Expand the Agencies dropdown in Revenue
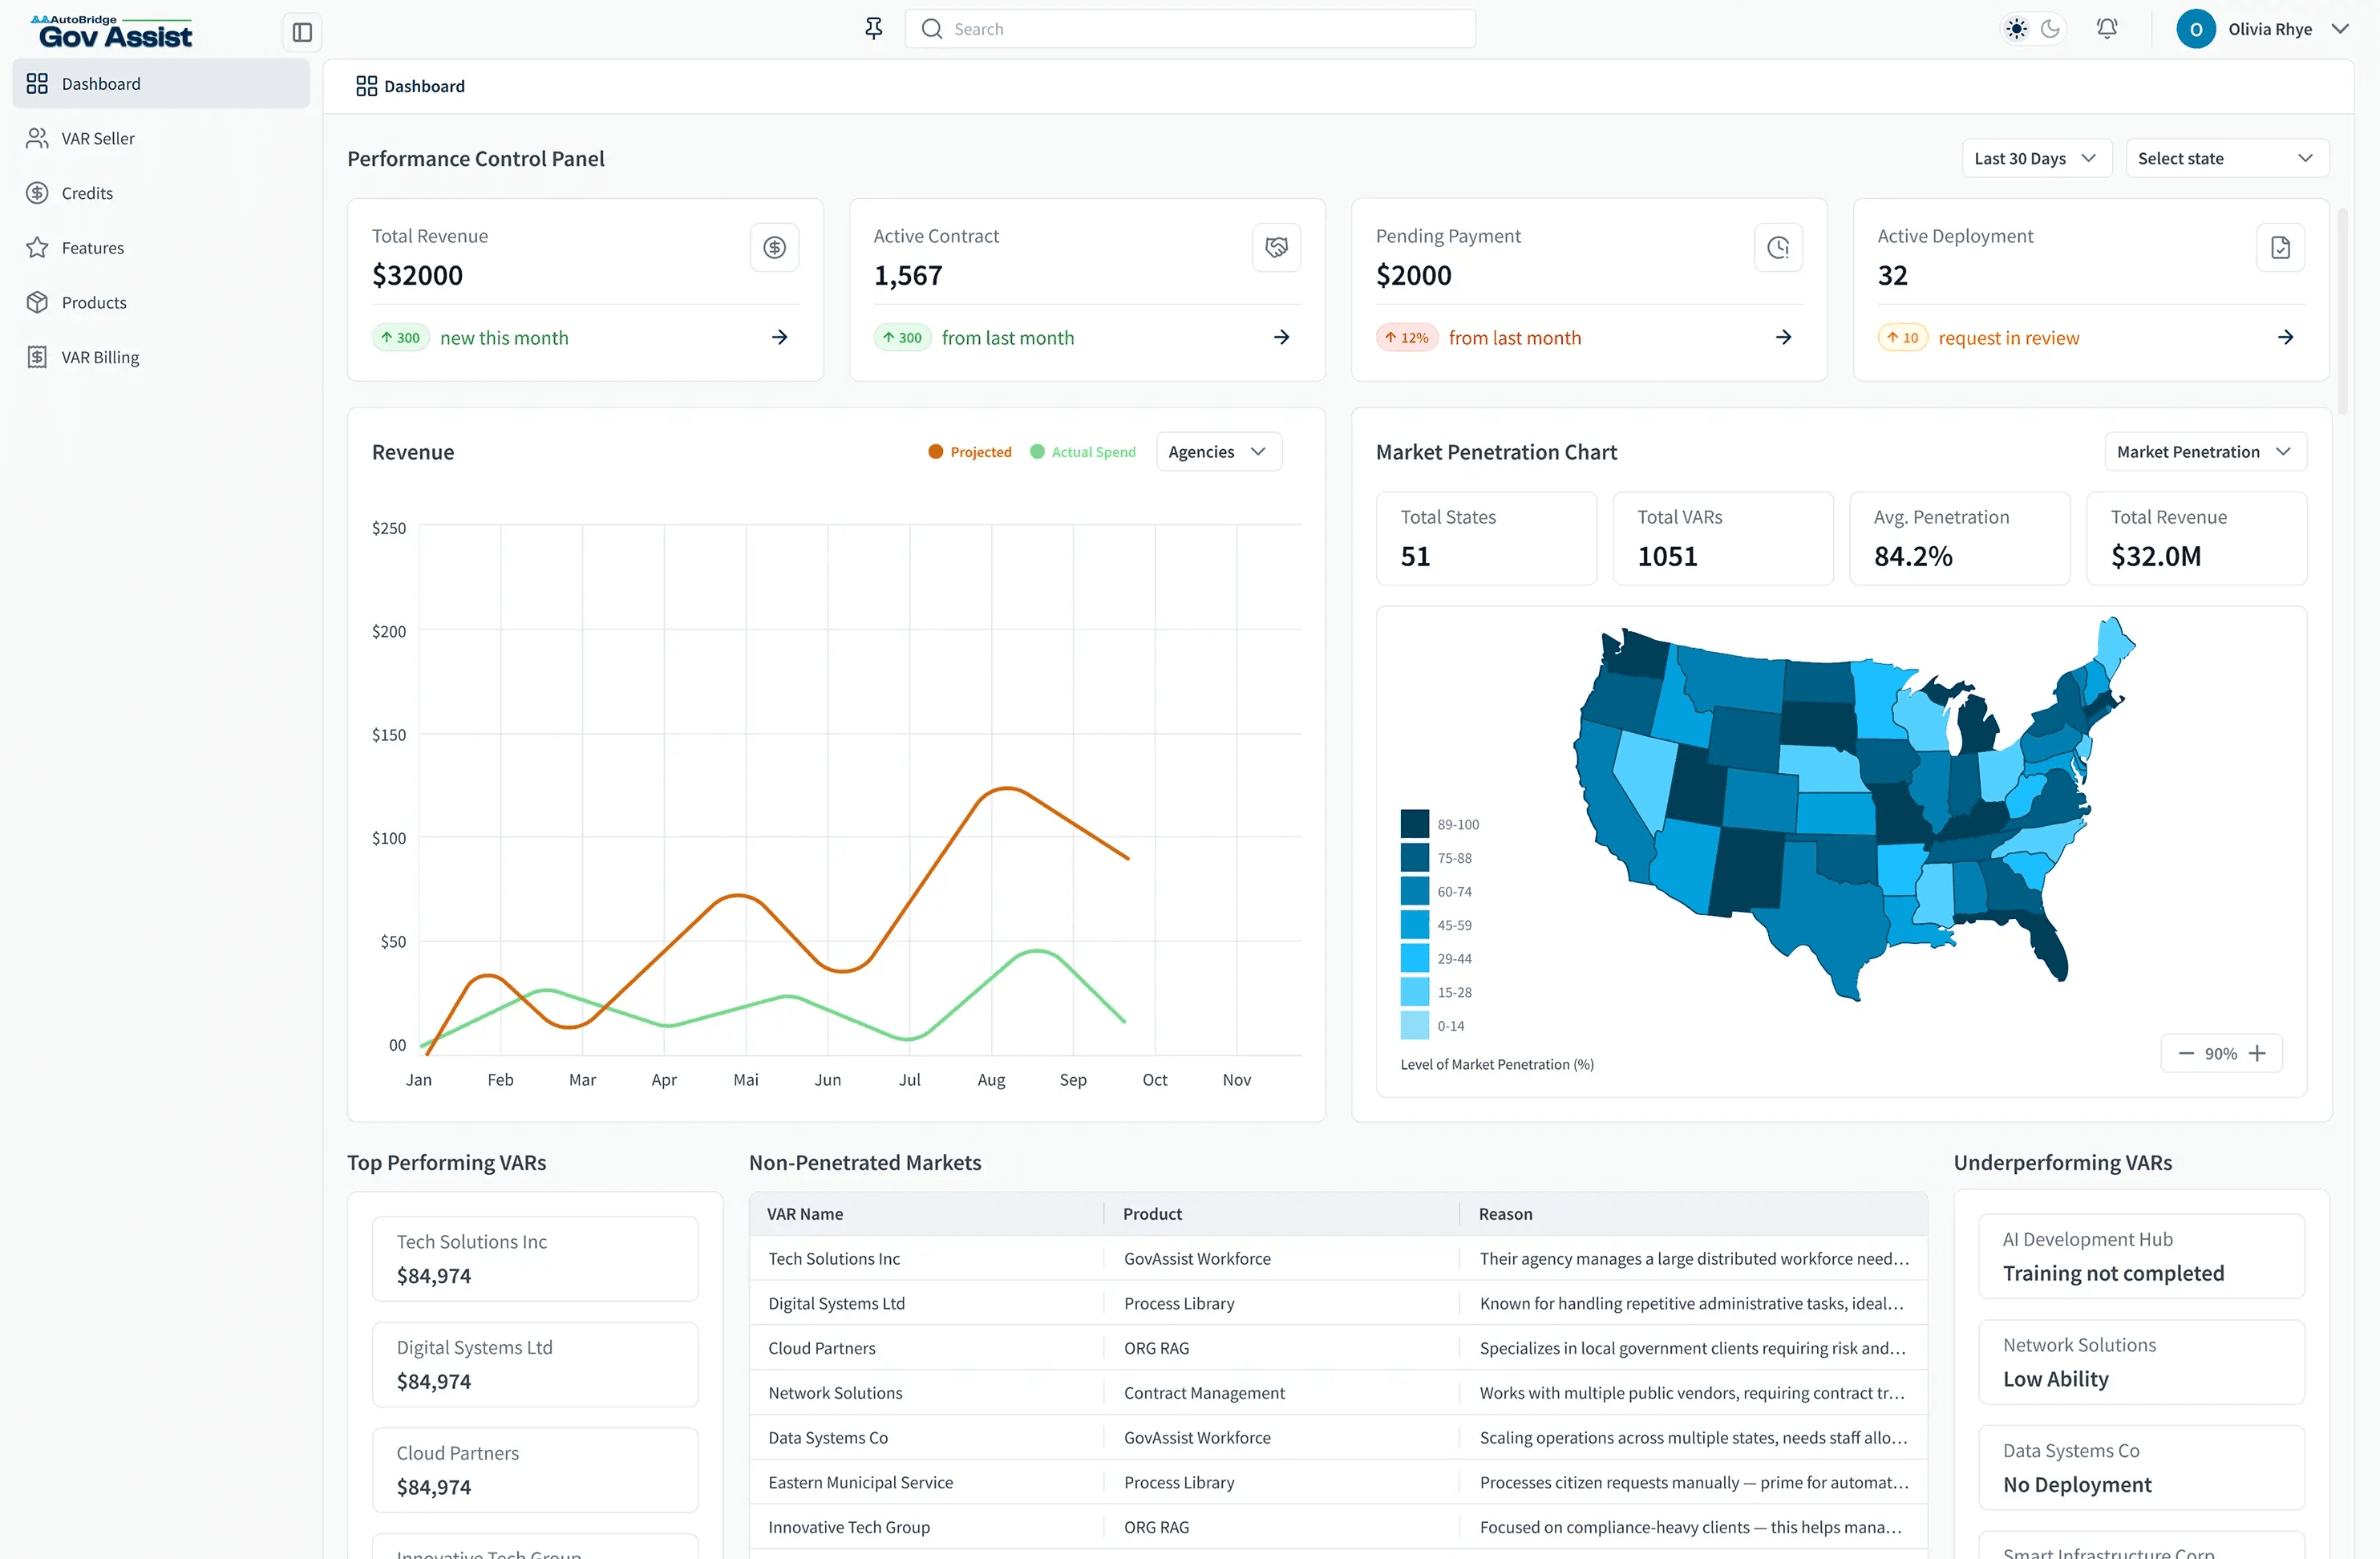 1217,452
